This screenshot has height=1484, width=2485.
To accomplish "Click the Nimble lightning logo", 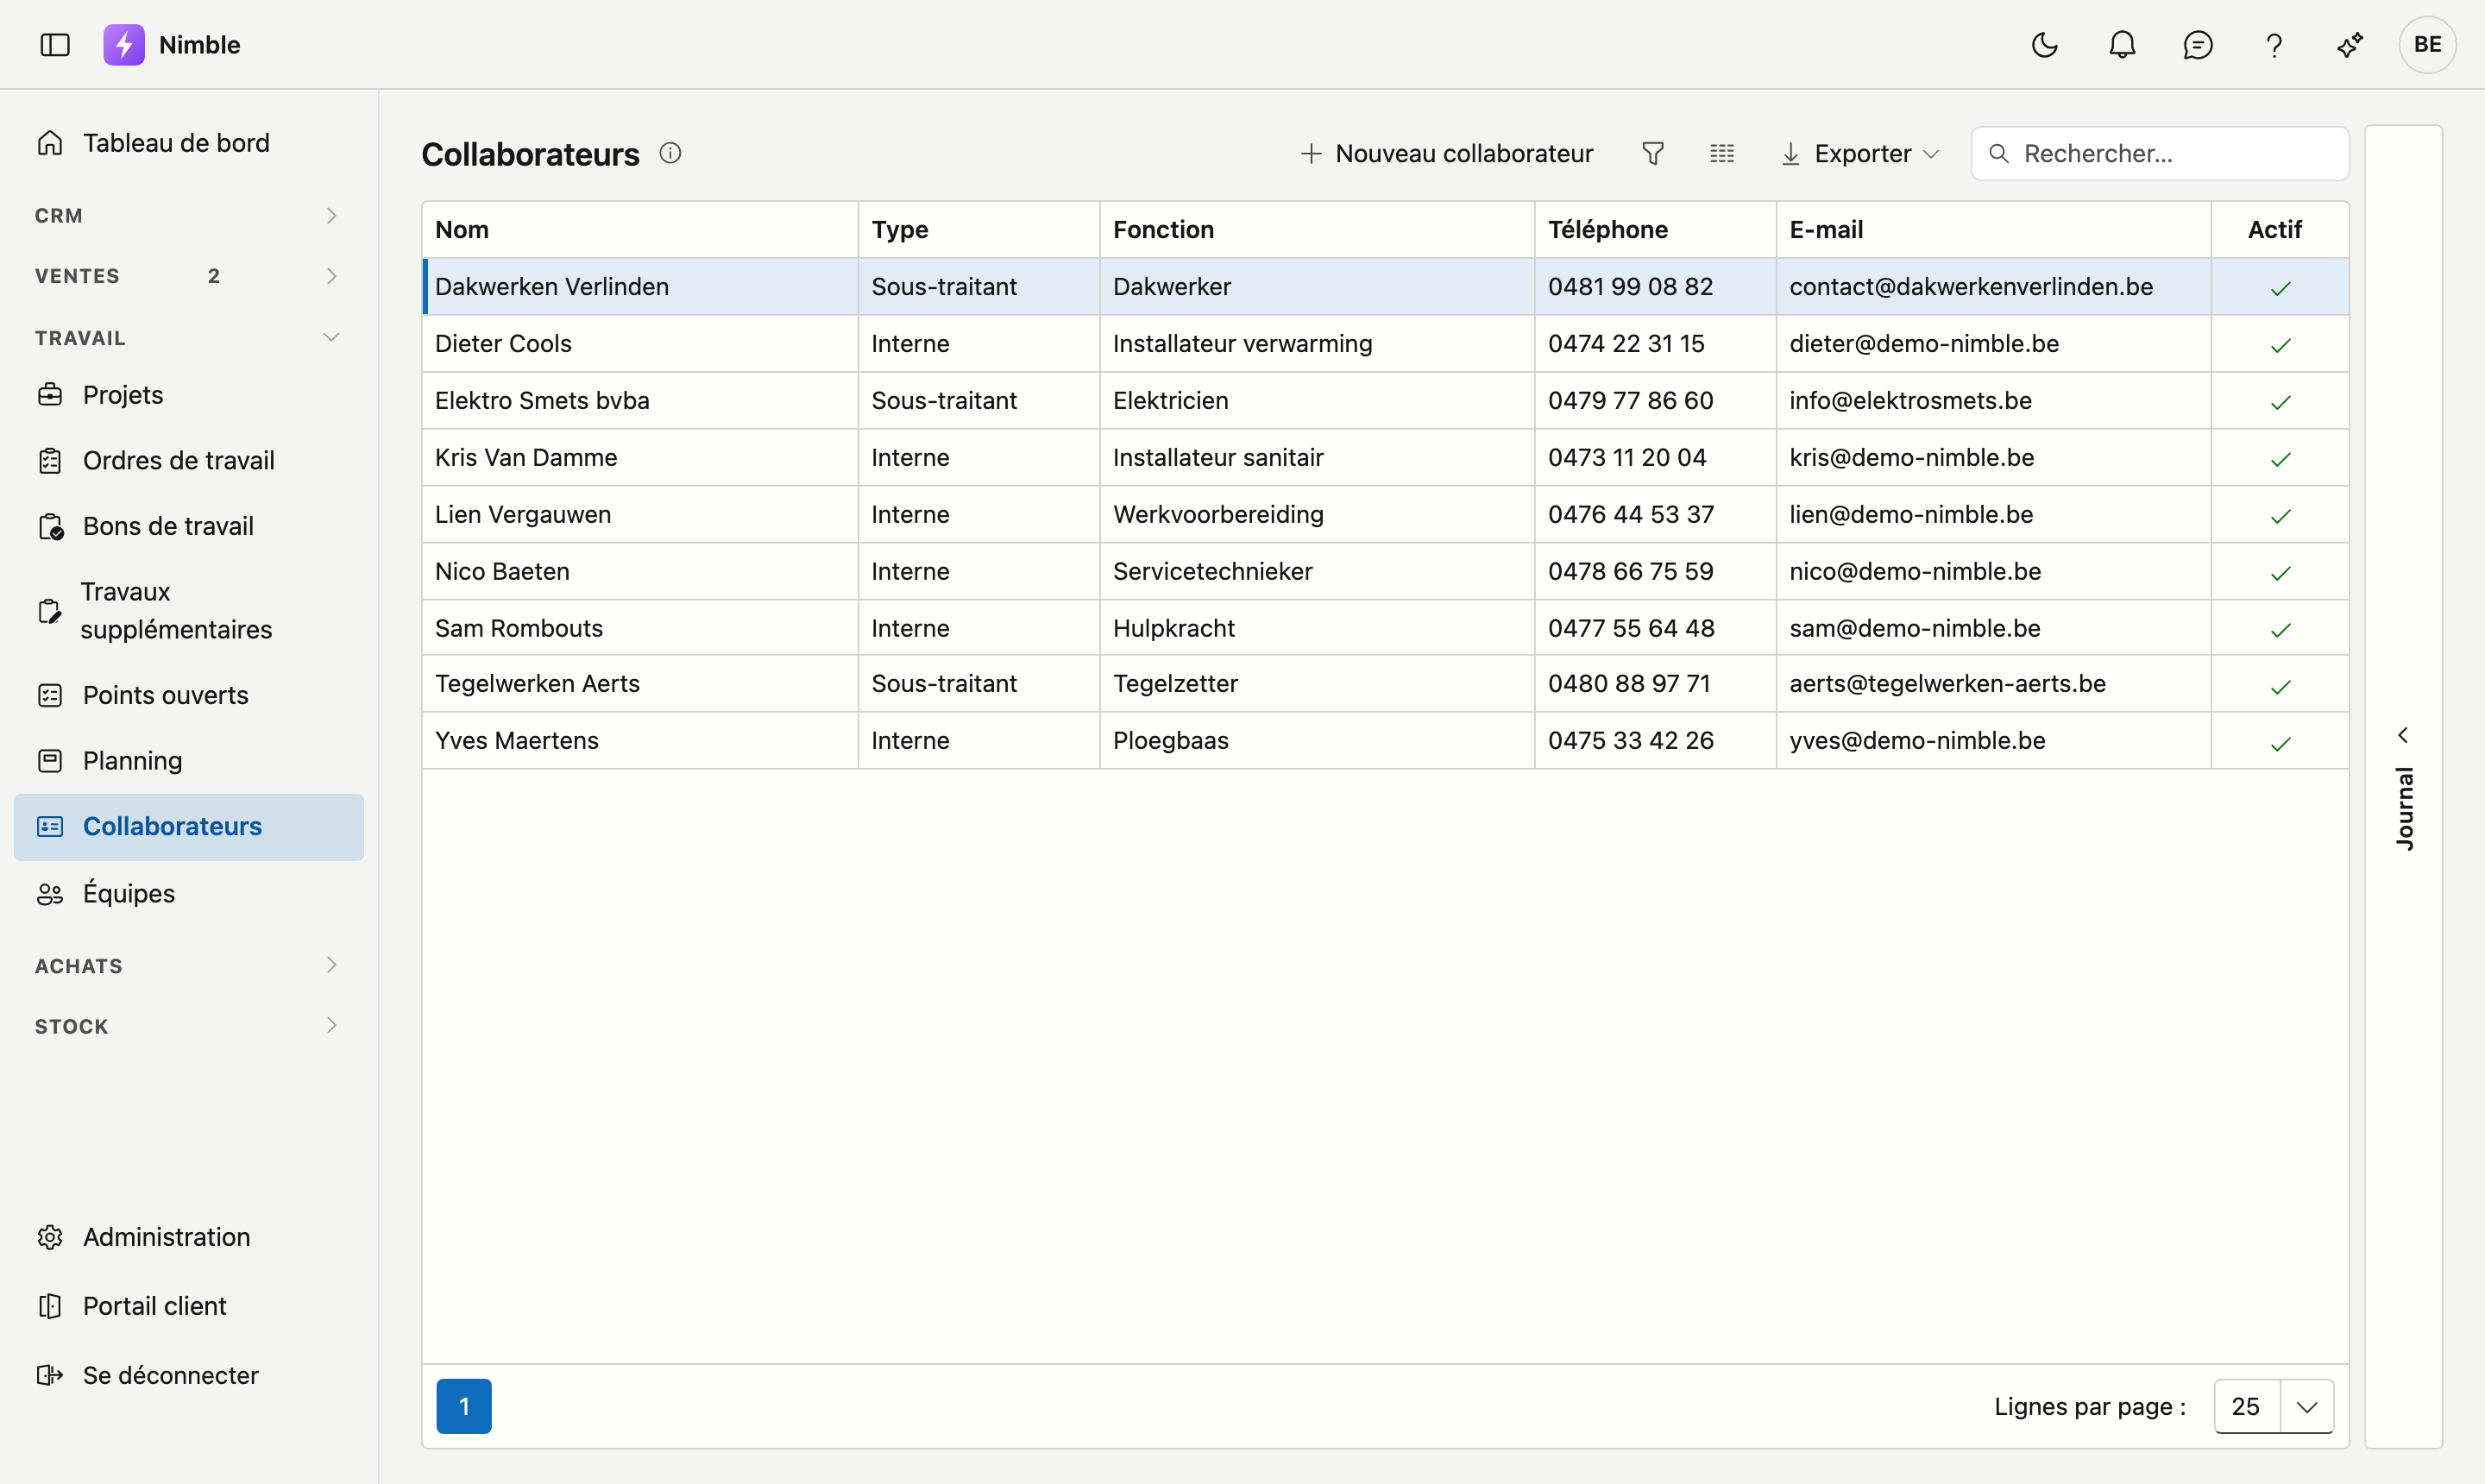I will click(x=124, y=45).
